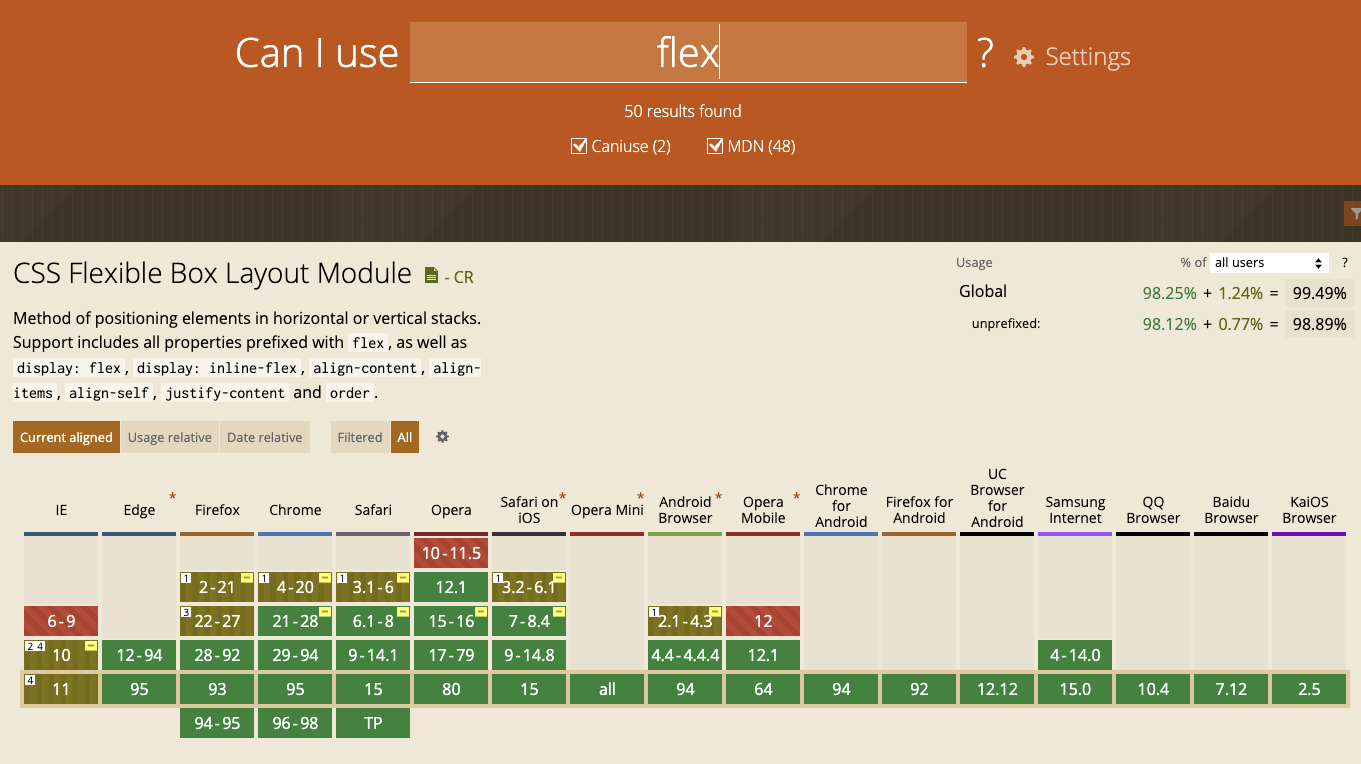Screen dimensions: 1361x764
Task: Click the table settings gear next to All
Action: click(x=441, y=437)
